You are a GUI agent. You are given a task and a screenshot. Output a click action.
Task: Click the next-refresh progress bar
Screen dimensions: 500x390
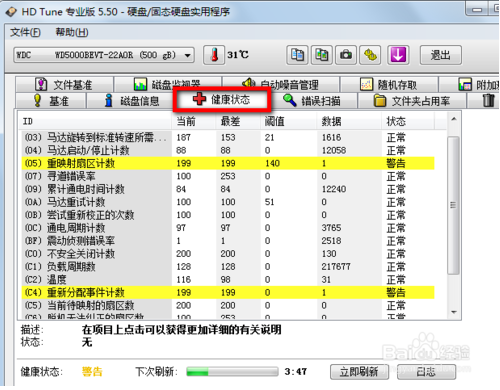(232, 372)
